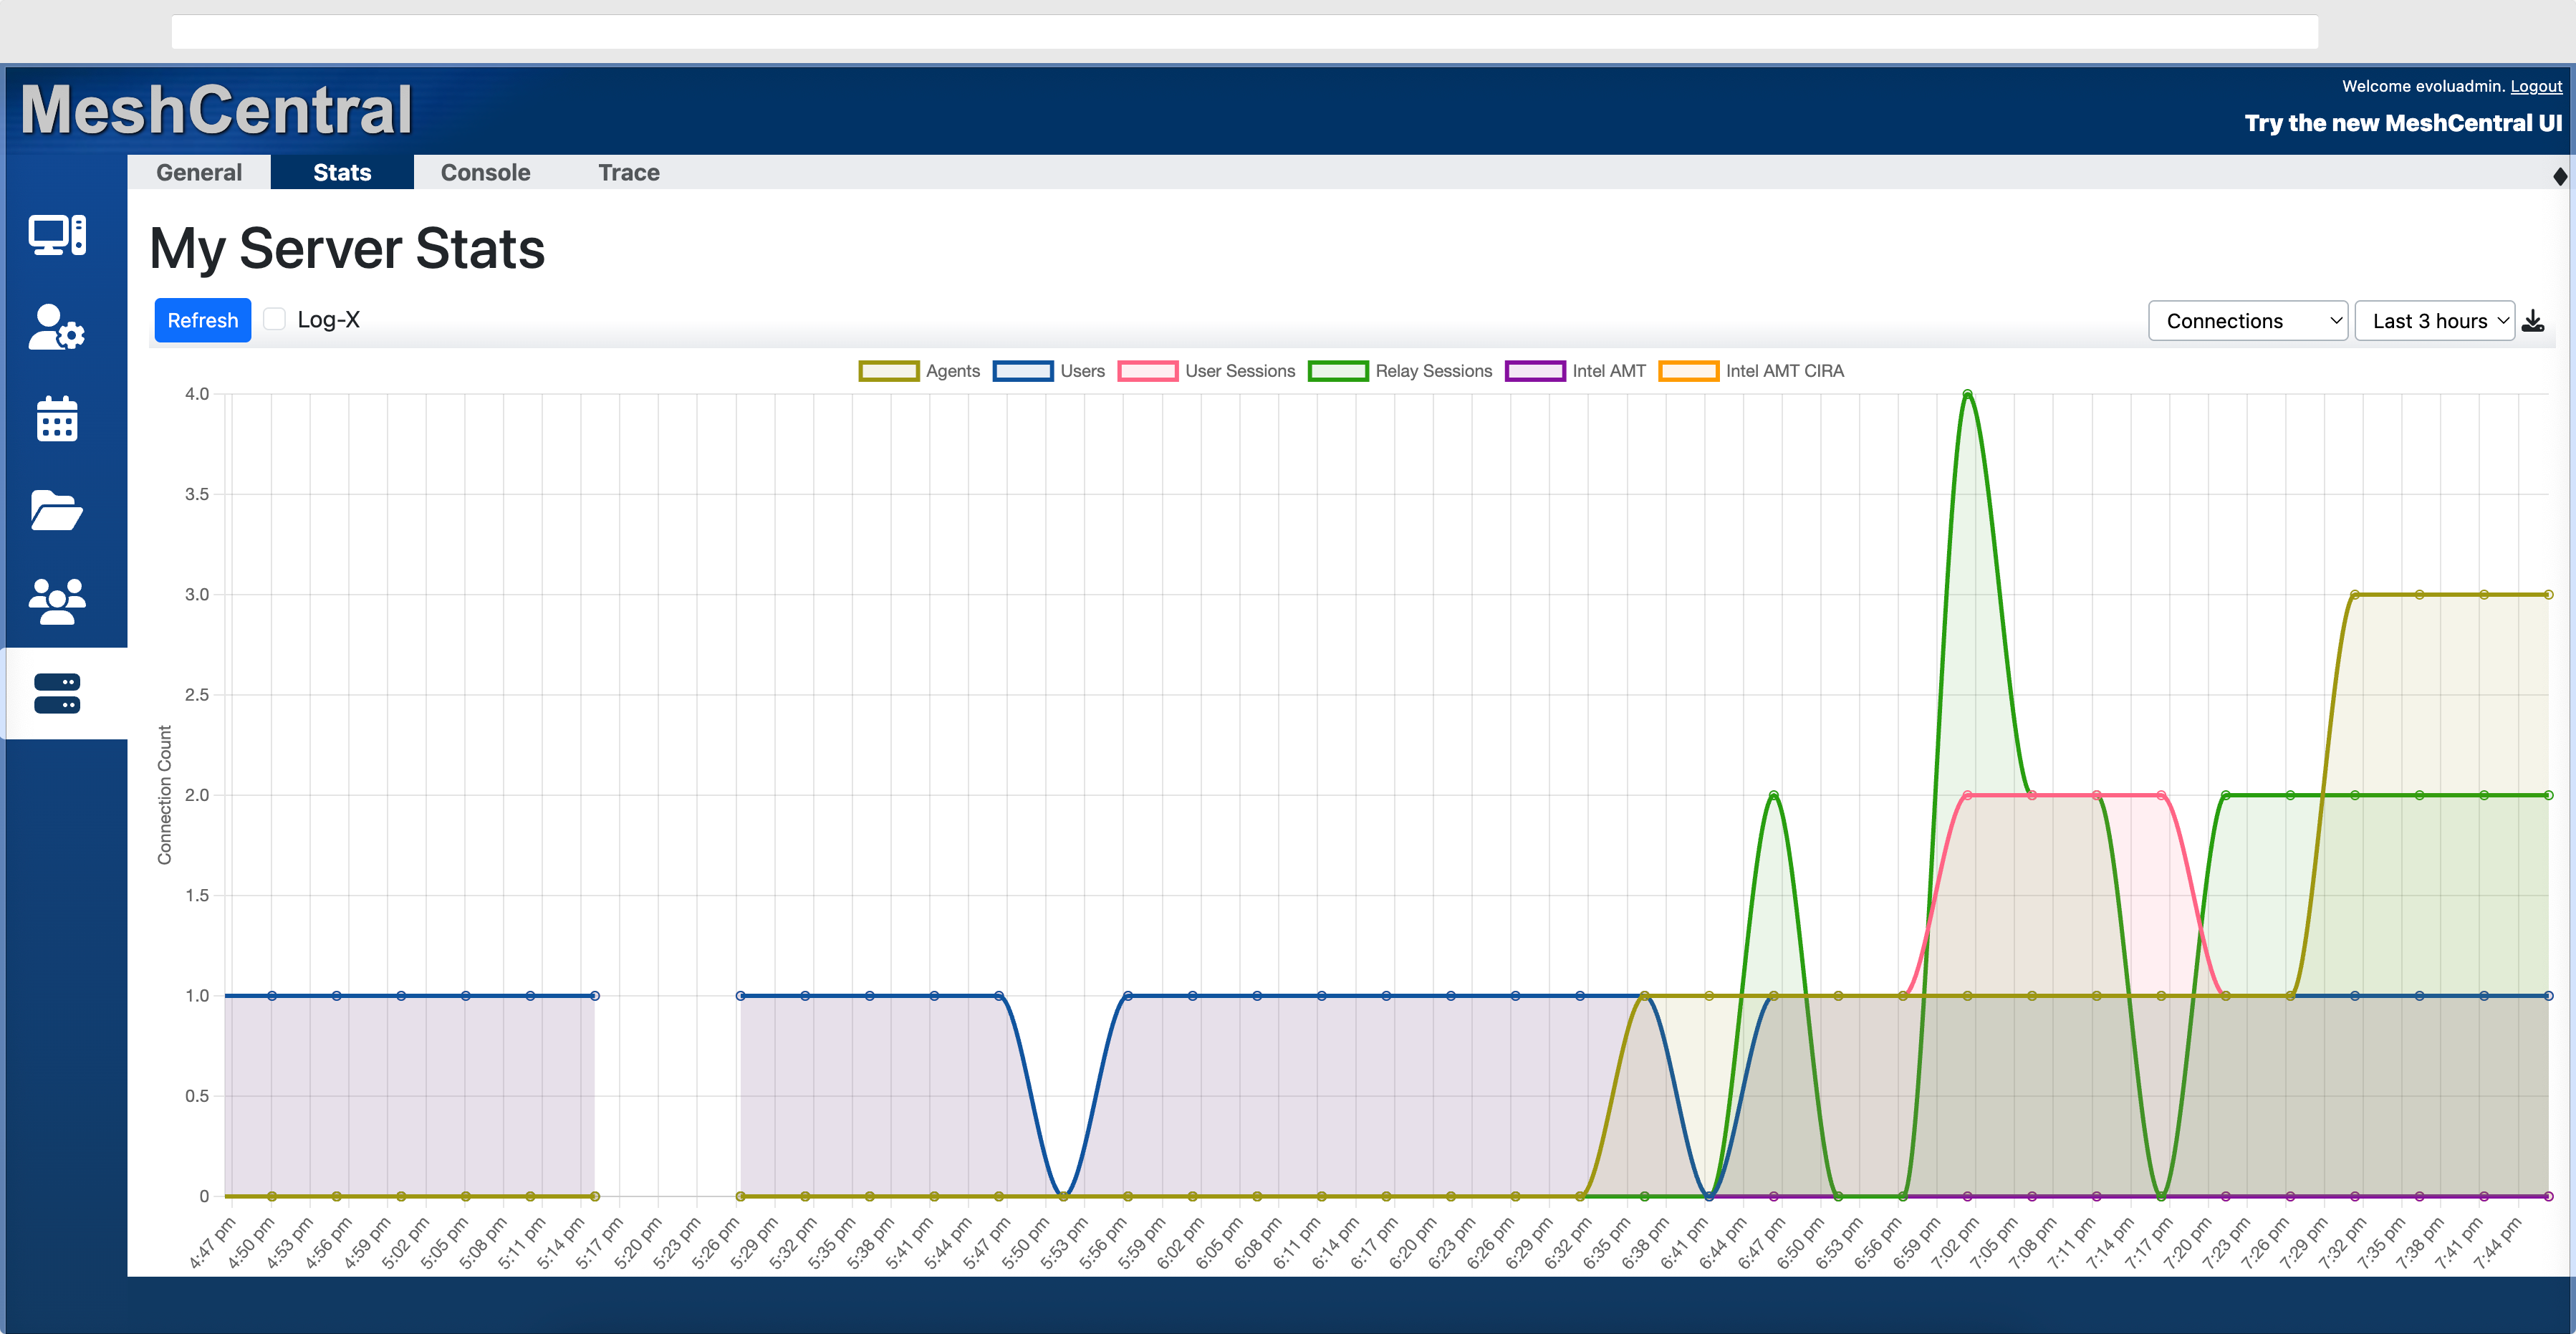Click the Refresh button

(x=203, y=320)
